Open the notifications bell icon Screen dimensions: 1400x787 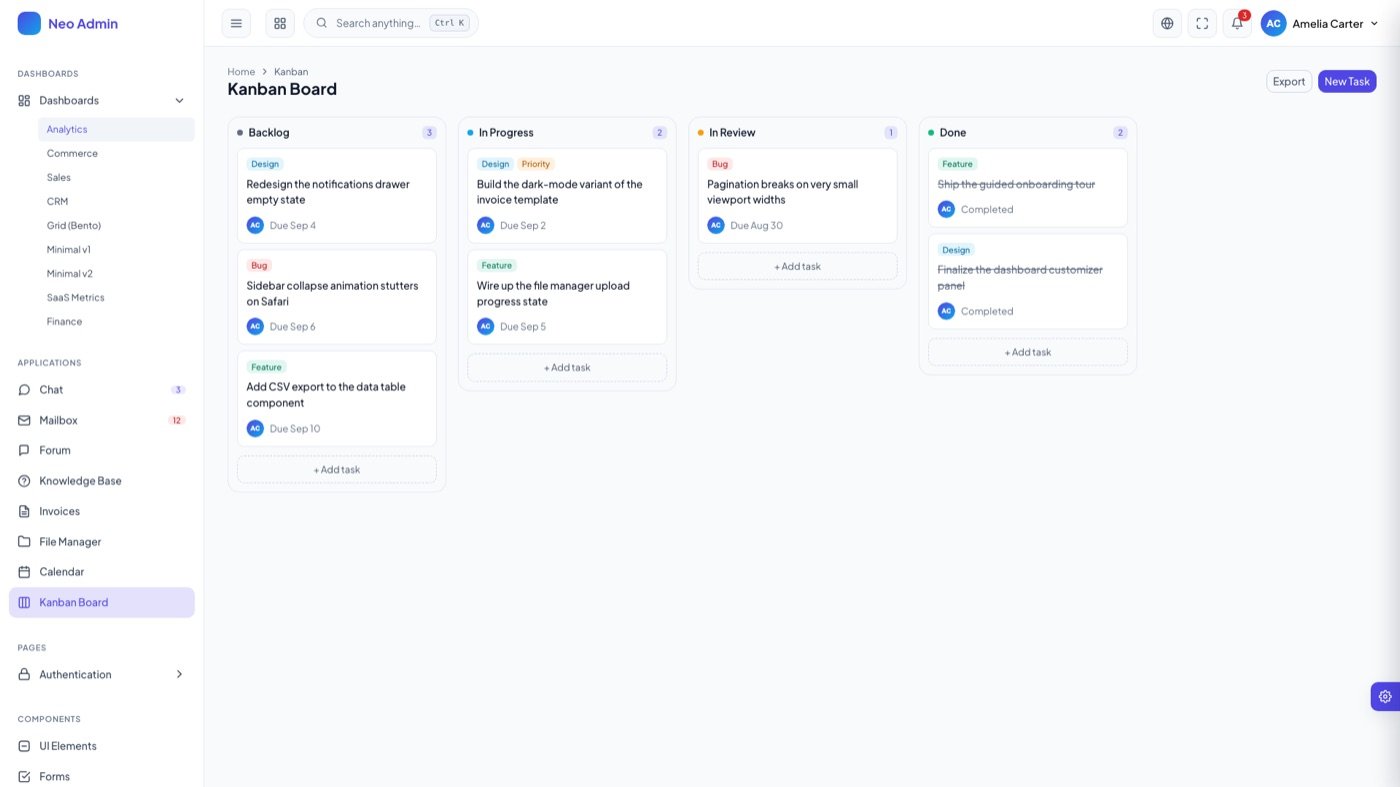[x=1237, y=23]
